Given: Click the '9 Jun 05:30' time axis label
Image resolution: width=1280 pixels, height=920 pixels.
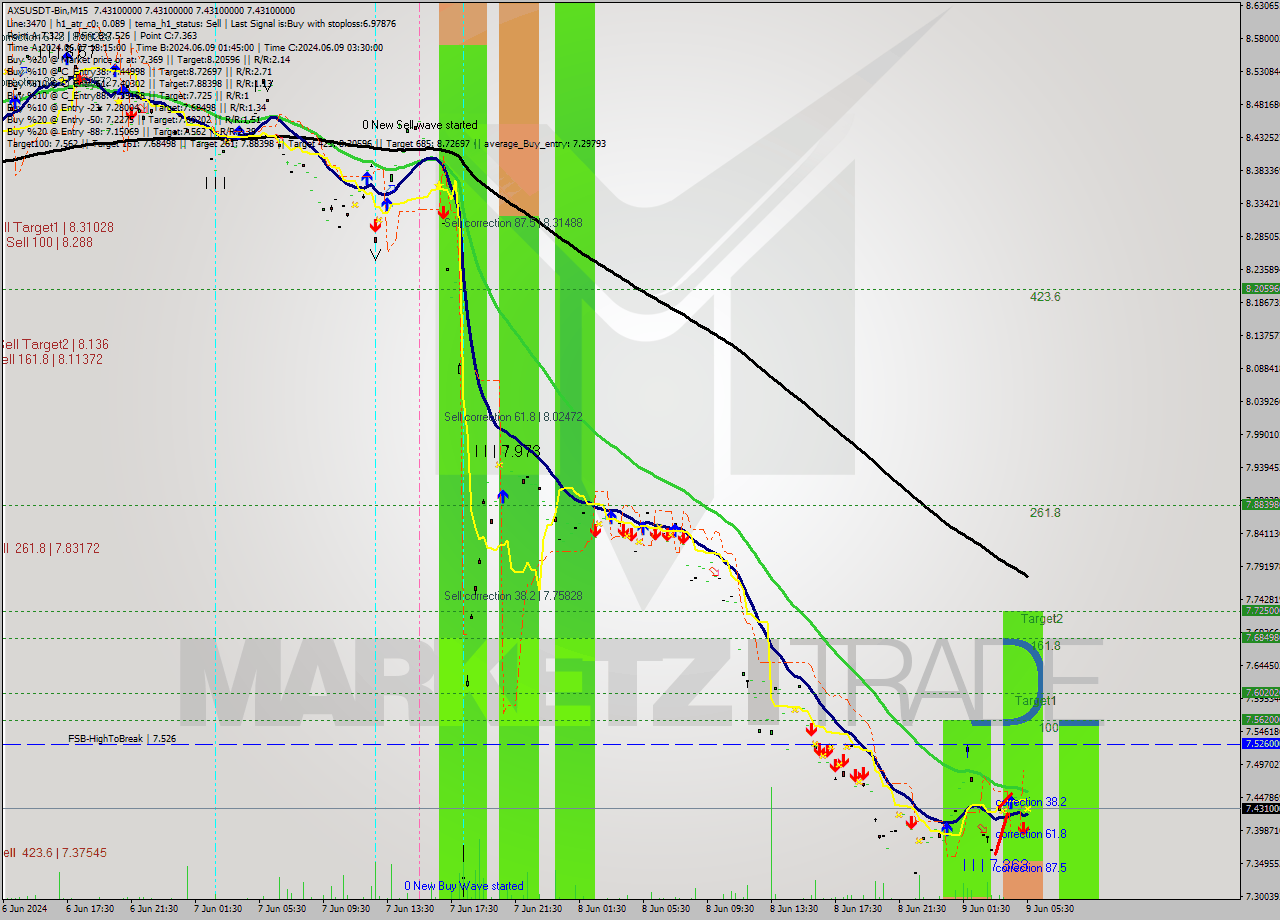Looking at the screenshot, I should coord(1050,909).
